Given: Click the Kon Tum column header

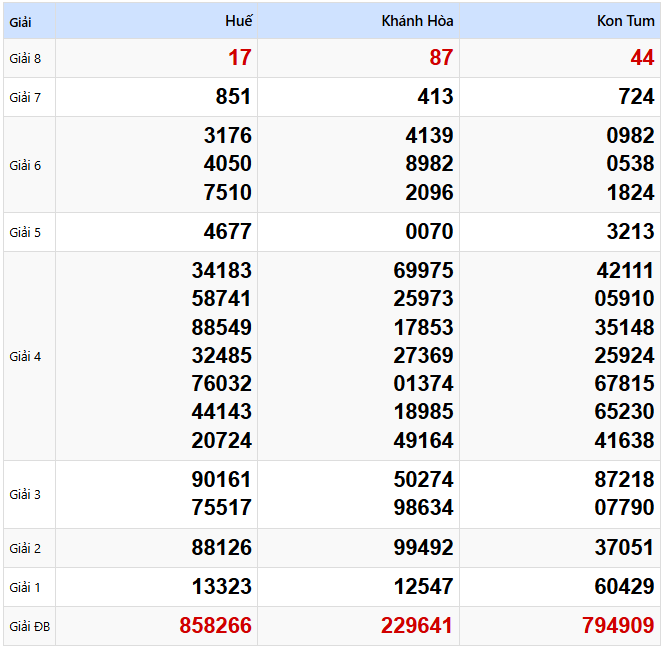Looking at the screenshot, I should coord(625,20).
